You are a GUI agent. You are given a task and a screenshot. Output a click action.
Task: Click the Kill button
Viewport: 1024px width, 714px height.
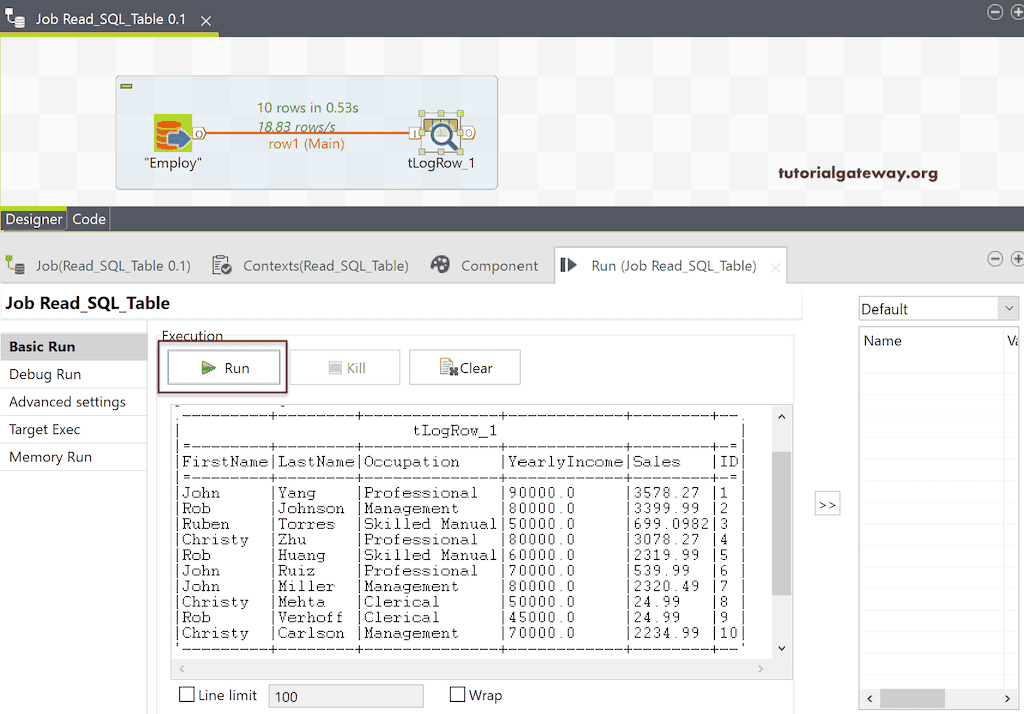click(346, 368)
